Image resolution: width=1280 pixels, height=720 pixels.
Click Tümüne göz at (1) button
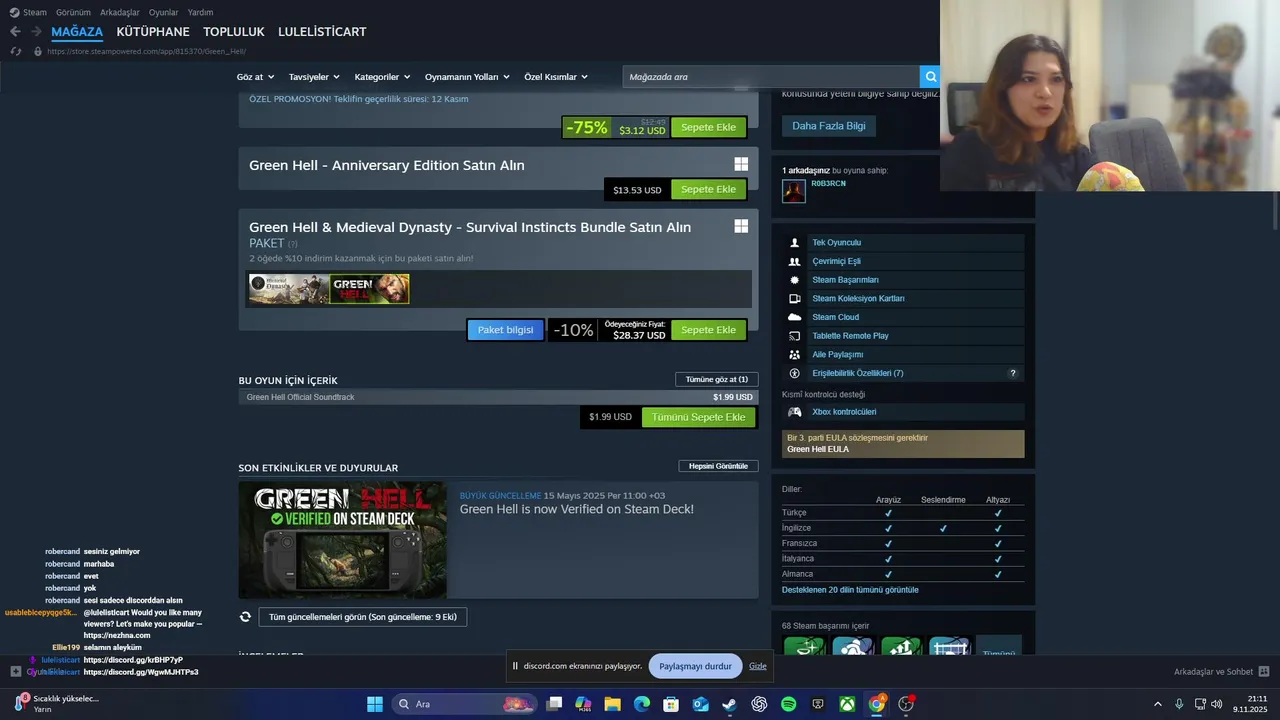(717, 379)
